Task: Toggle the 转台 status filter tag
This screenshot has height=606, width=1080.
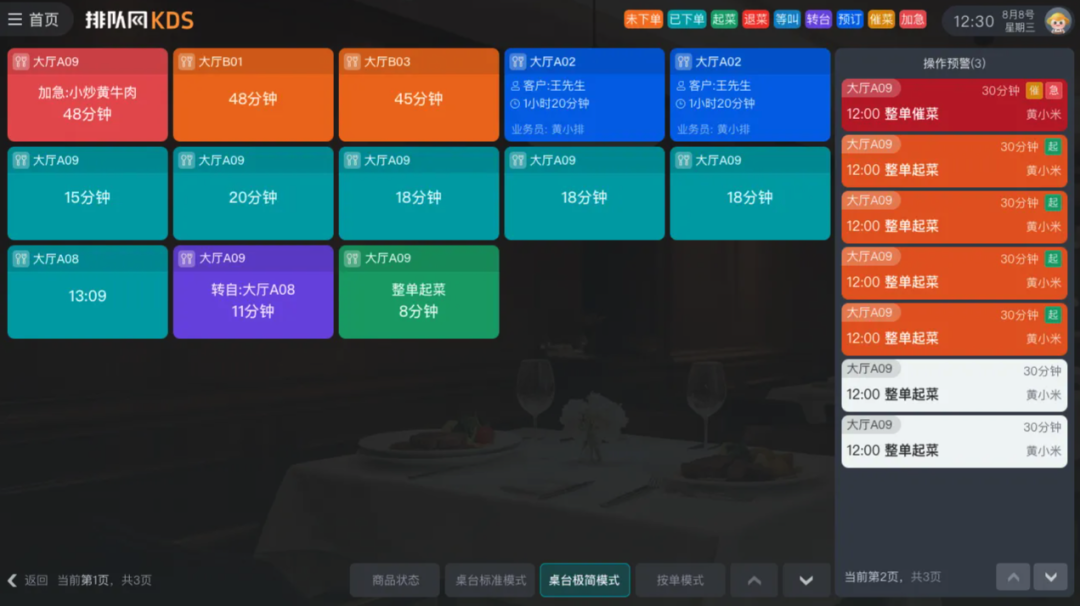Action: (x=818, y=19)
